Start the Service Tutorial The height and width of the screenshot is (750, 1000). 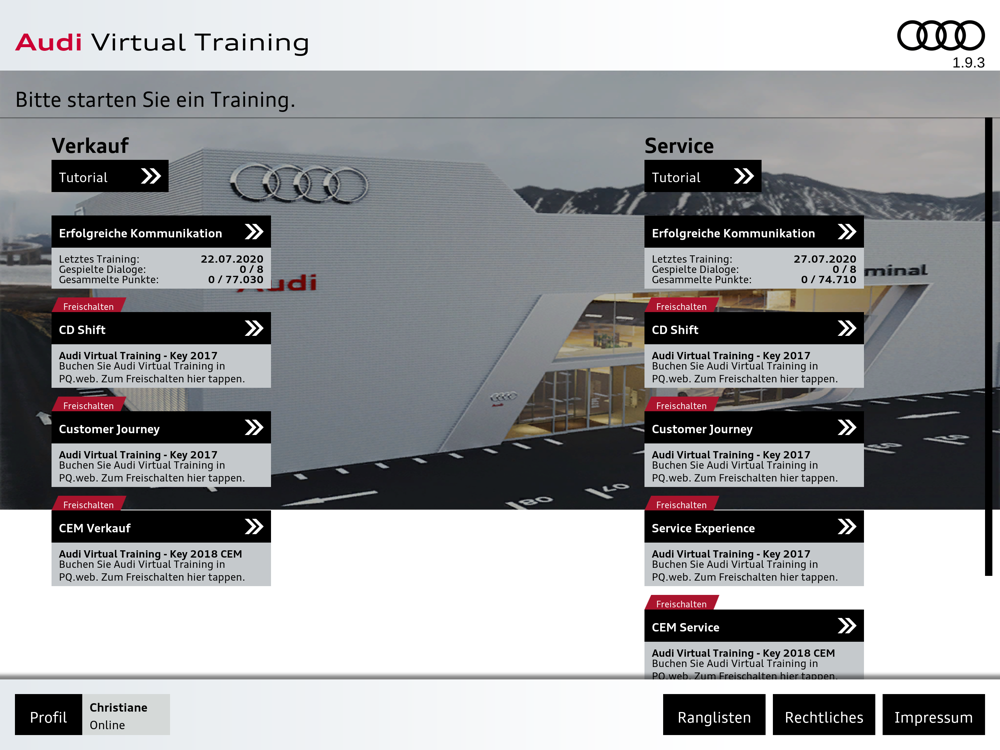(x=703, y=176)
